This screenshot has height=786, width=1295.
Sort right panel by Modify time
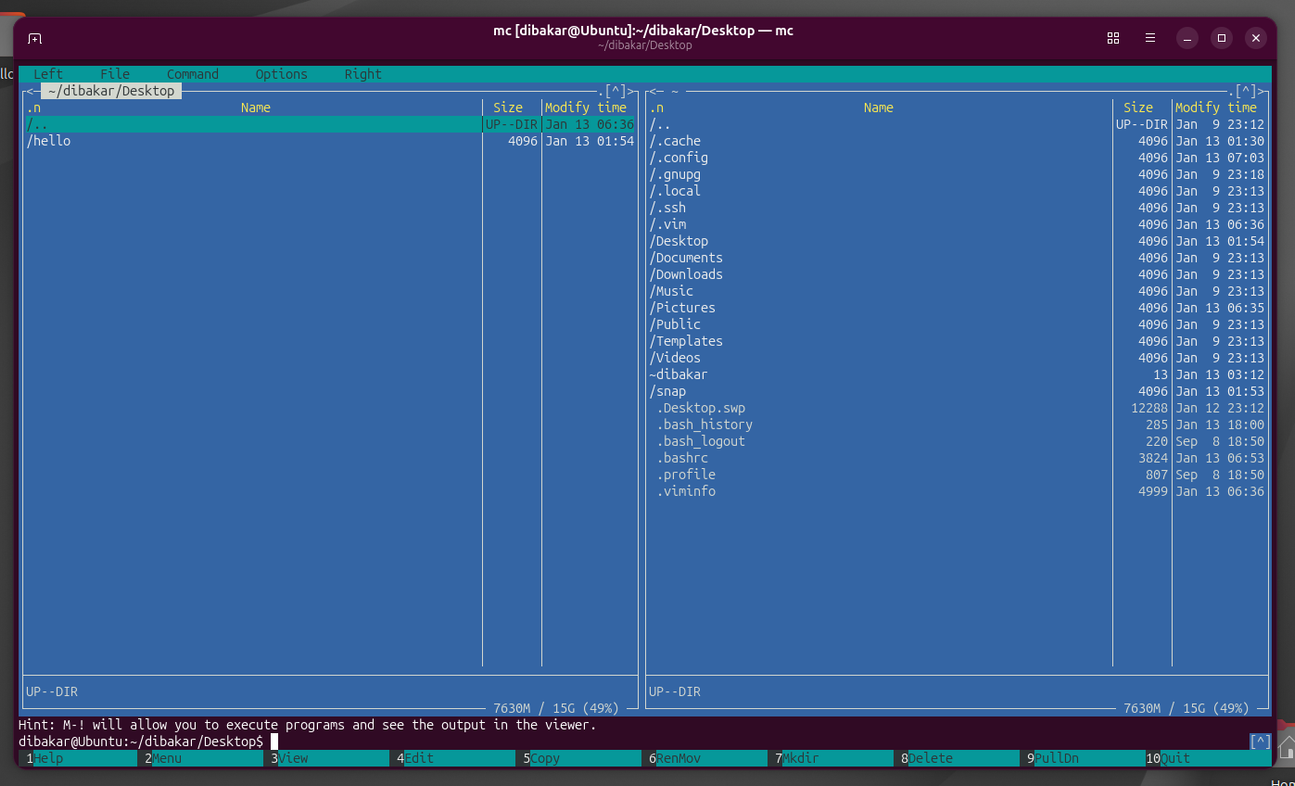(1216, 108)
